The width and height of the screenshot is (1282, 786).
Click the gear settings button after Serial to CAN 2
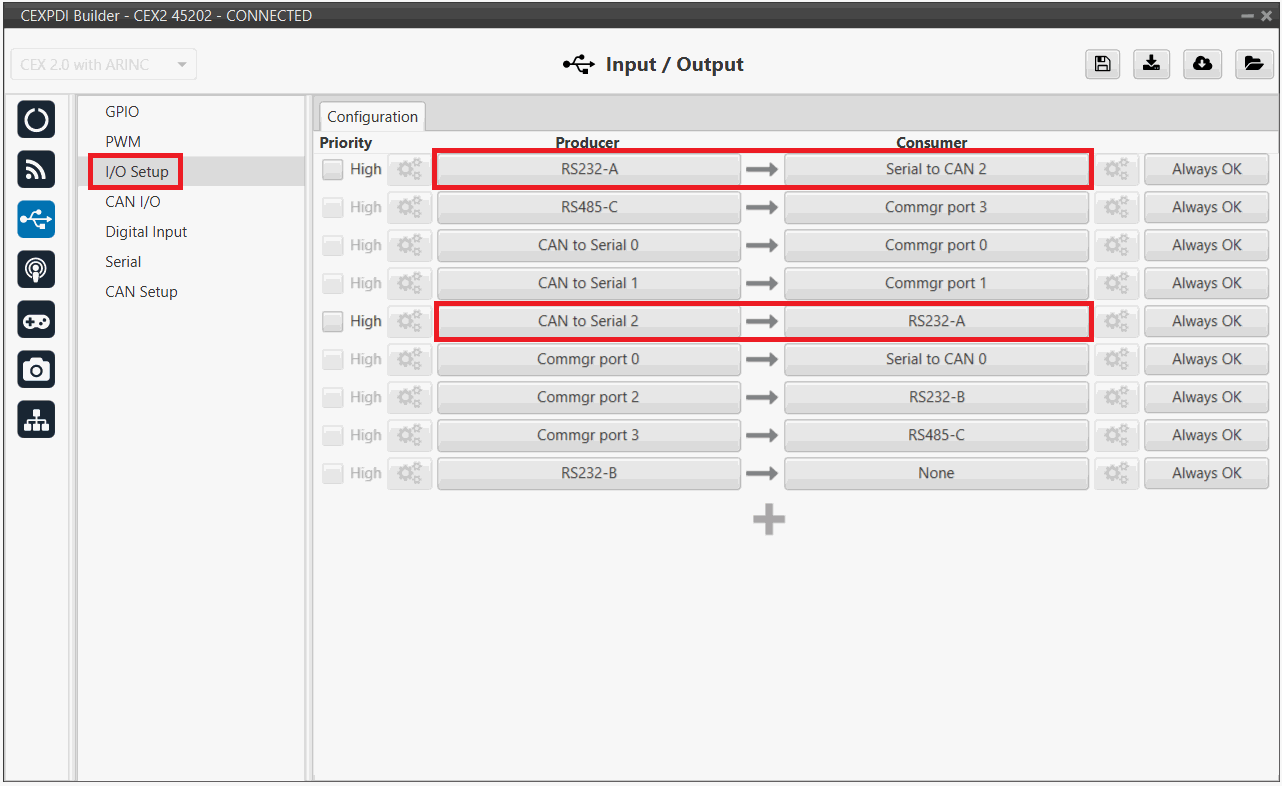1116,170
